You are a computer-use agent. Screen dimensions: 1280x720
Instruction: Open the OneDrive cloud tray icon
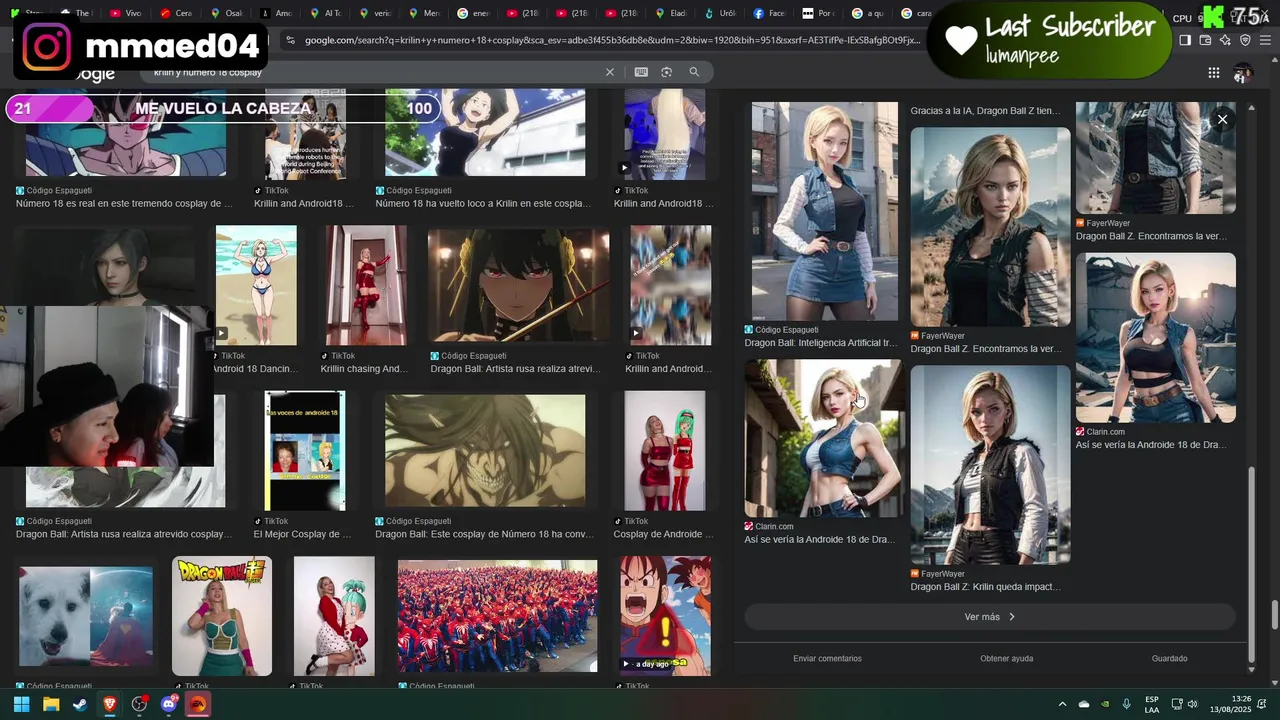point(1084,704)
